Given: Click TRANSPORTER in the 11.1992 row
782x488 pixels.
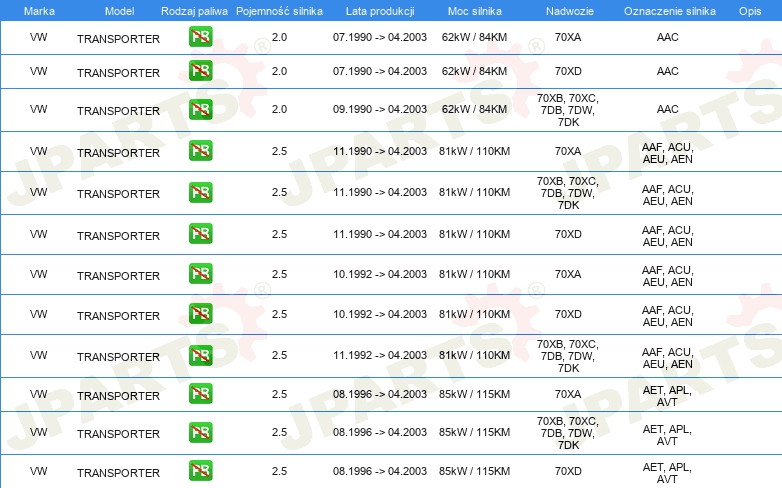Looking at the screenshot, I should tap(118, 357).
